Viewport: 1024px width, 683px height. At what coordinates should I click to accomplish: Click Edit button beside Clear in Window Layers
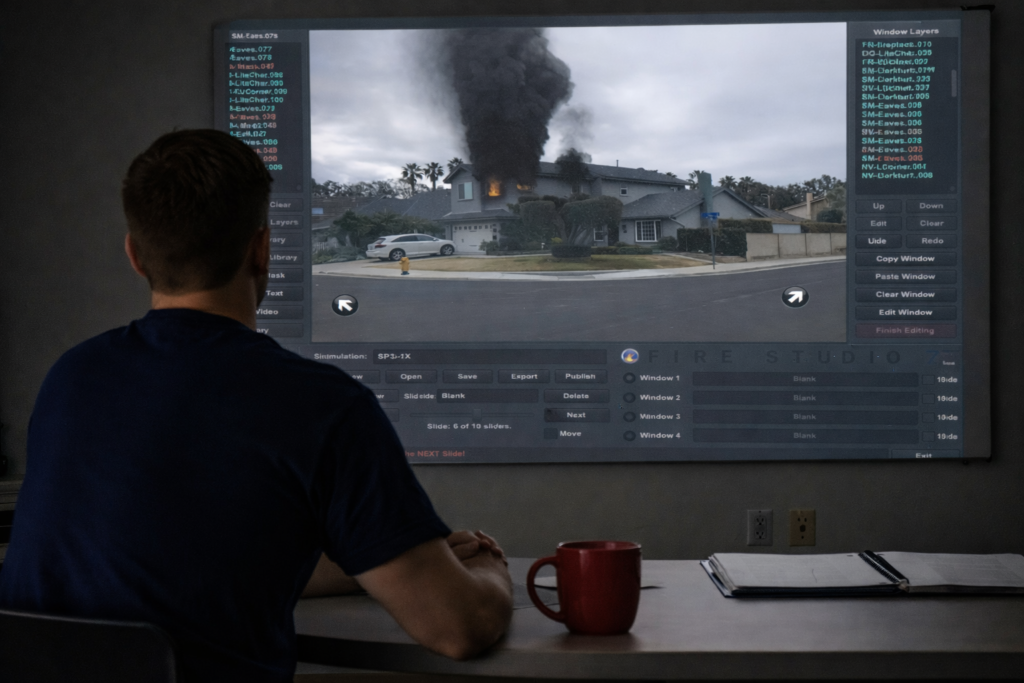878,223
